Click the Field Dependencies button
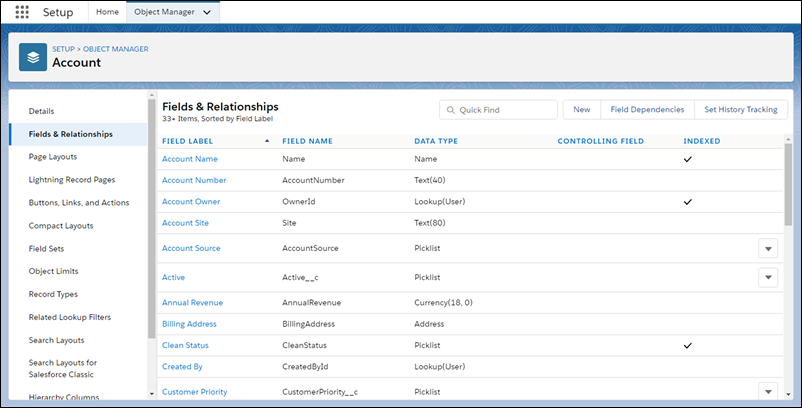Screen dimensions: 802x408 tap(647, 110)
